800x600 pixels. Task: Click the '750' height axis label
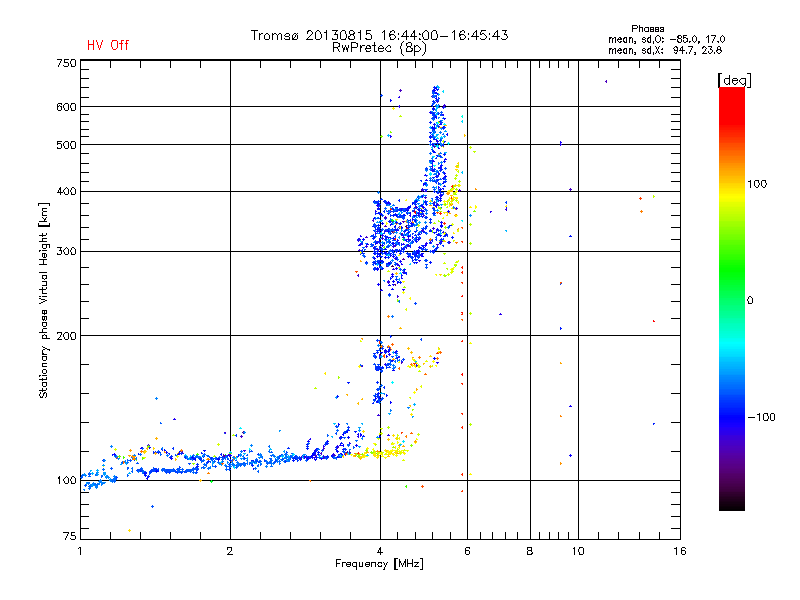click(66, 63)
